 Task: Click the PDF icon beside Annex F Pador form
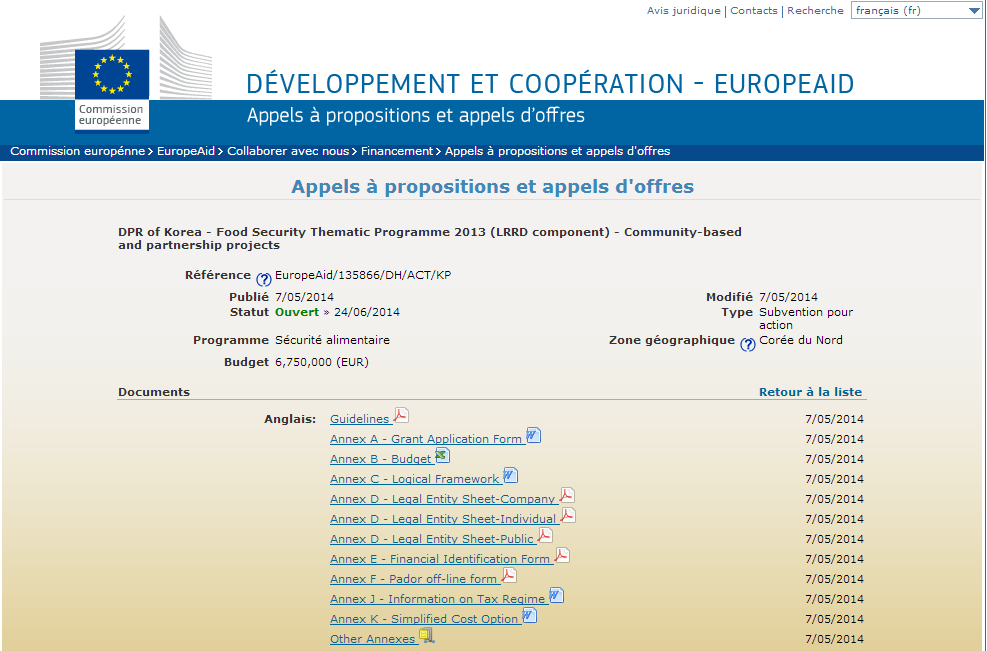509,576
